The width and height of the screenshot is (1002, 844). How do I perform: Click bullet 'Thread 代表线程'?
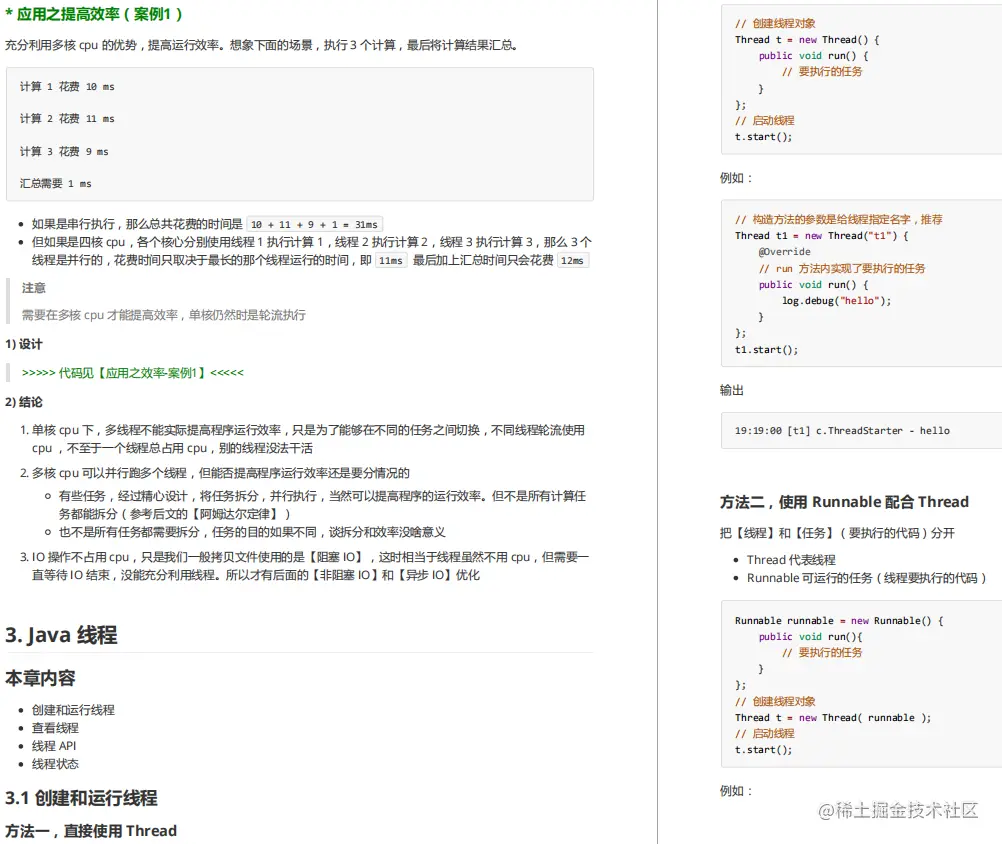pyautogui.click(x=791, y=560)
